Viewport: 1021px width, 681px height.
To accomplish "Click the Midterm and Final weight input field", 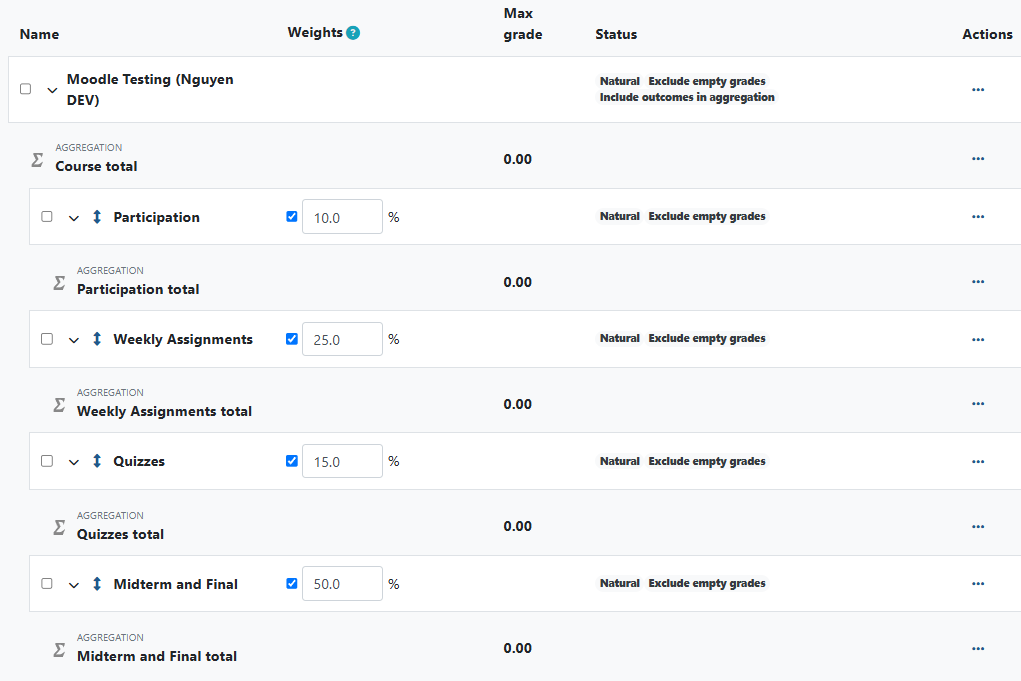I will 342,583.
